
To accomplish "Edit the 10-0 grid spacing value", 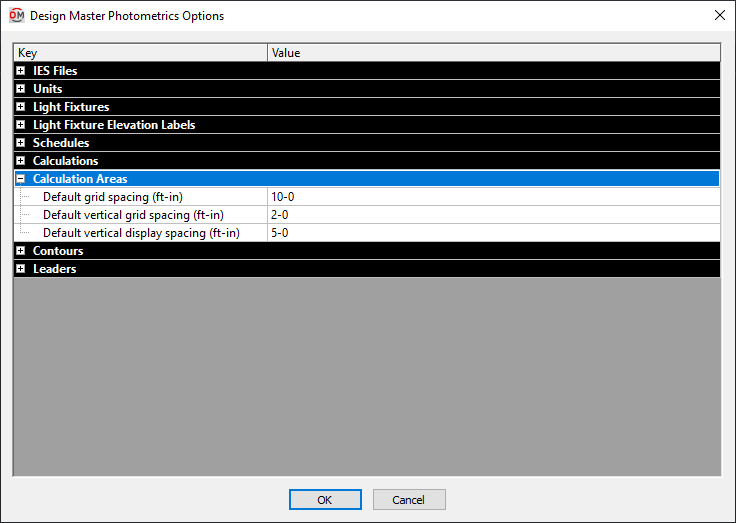I will coord(494,197).
